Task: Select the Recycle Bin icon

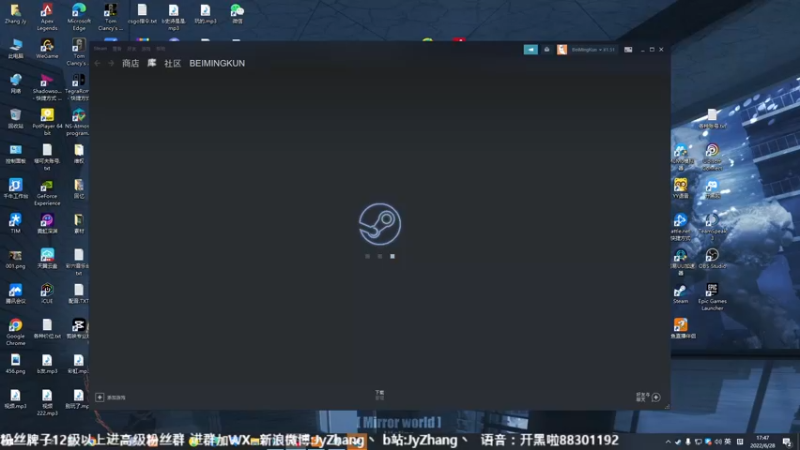Action: pyautogui.click(x=15, y=118)
